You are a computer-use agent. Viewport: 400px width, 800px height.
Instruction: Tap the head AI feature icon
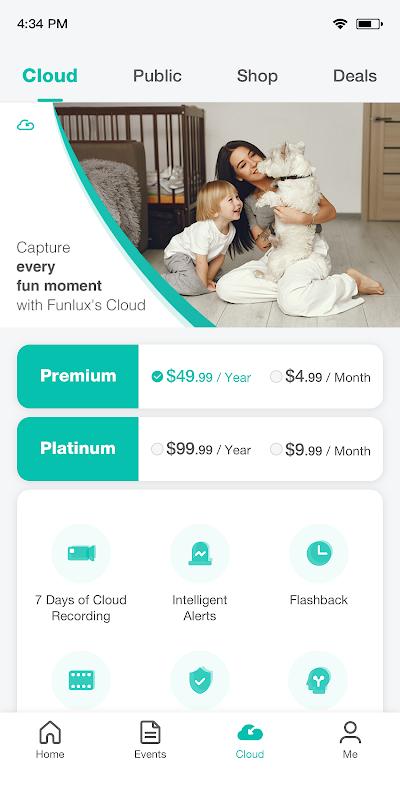tap(318, 680)
